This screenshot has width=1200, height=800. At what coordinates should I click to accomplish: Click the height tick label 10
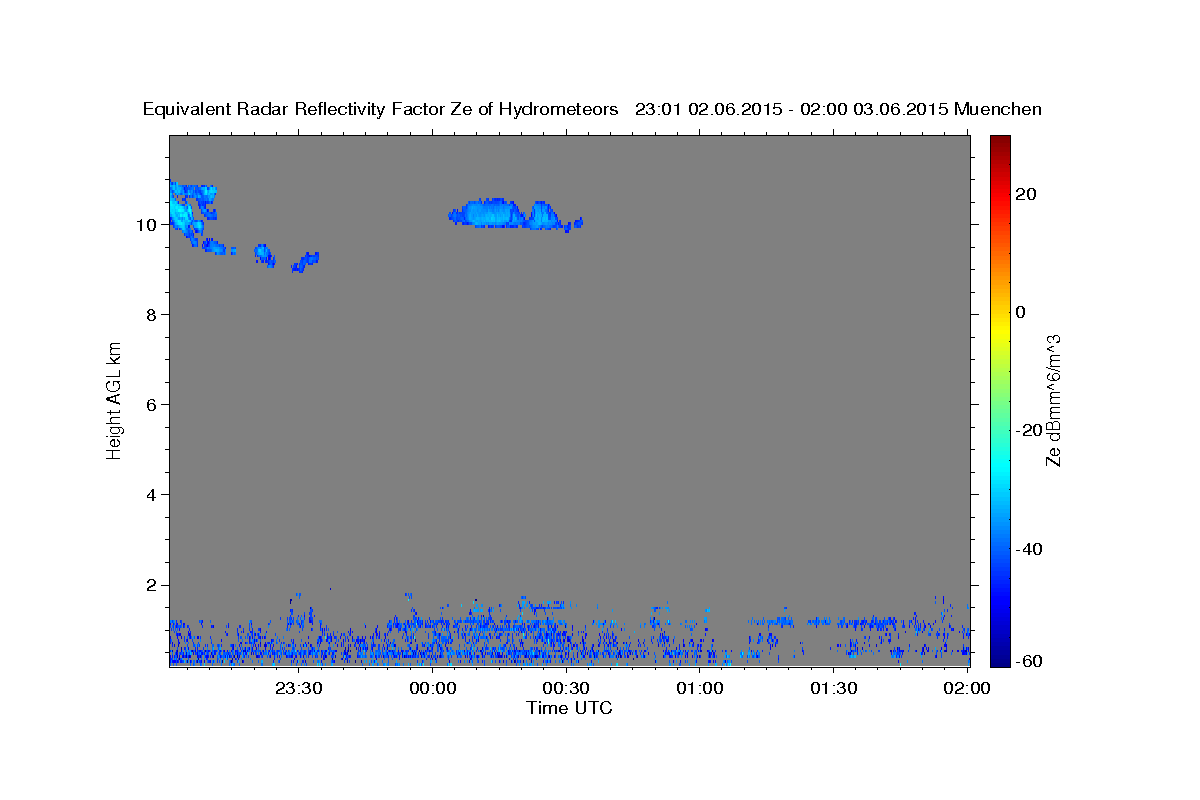(147, 225)
